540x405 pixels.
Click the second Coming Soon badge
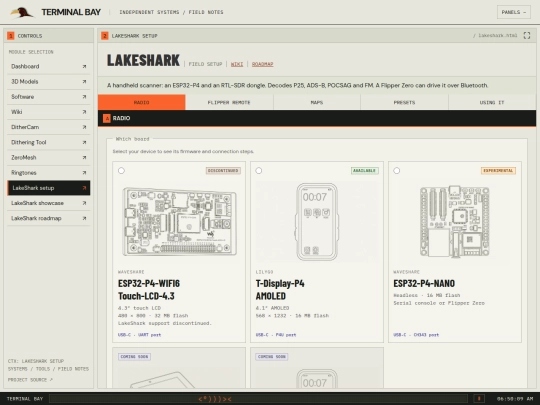[272, 356]
